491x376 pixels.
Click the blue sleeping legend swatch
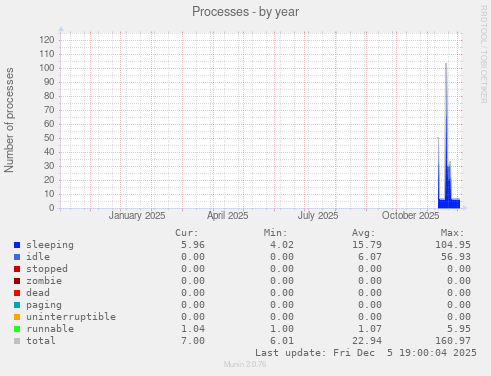point(17,245)
